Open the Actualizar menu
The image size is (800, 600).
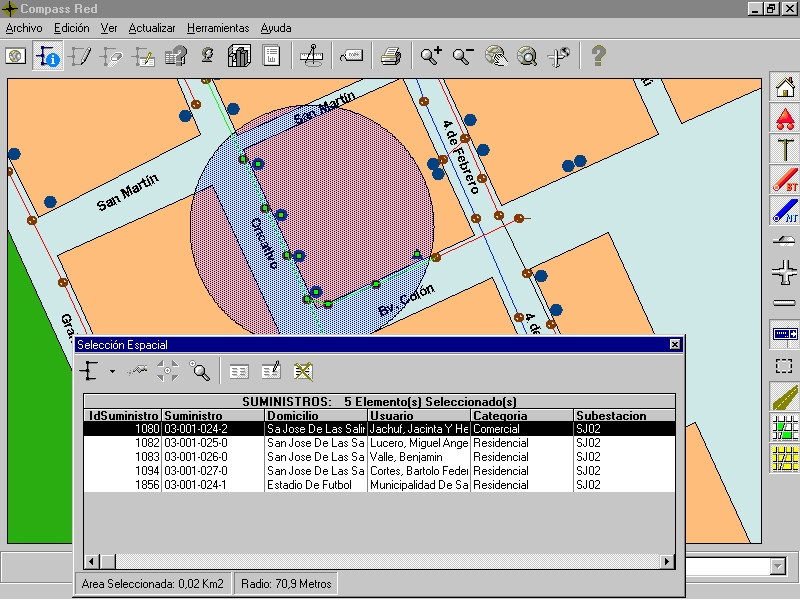(x=152, y=28)
